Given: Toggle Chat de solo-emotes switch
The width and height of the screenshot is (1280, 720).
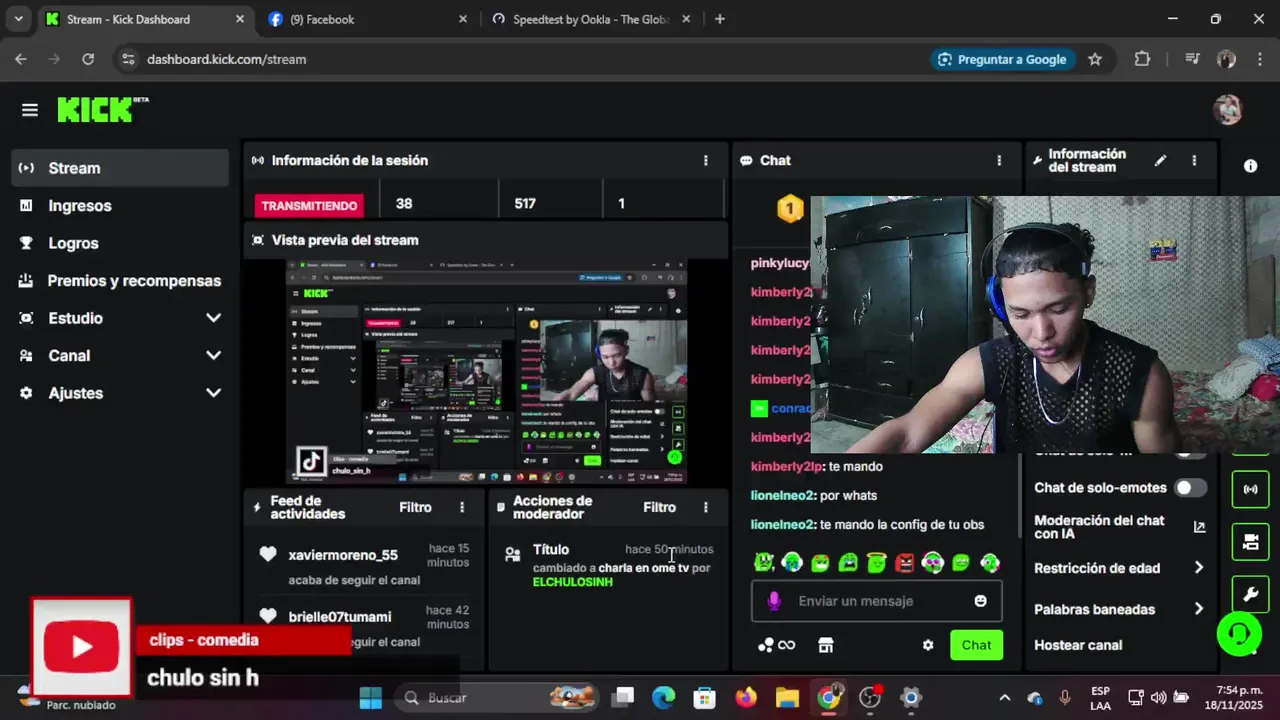Looking at the screenshot, I should pos(1190,488).
